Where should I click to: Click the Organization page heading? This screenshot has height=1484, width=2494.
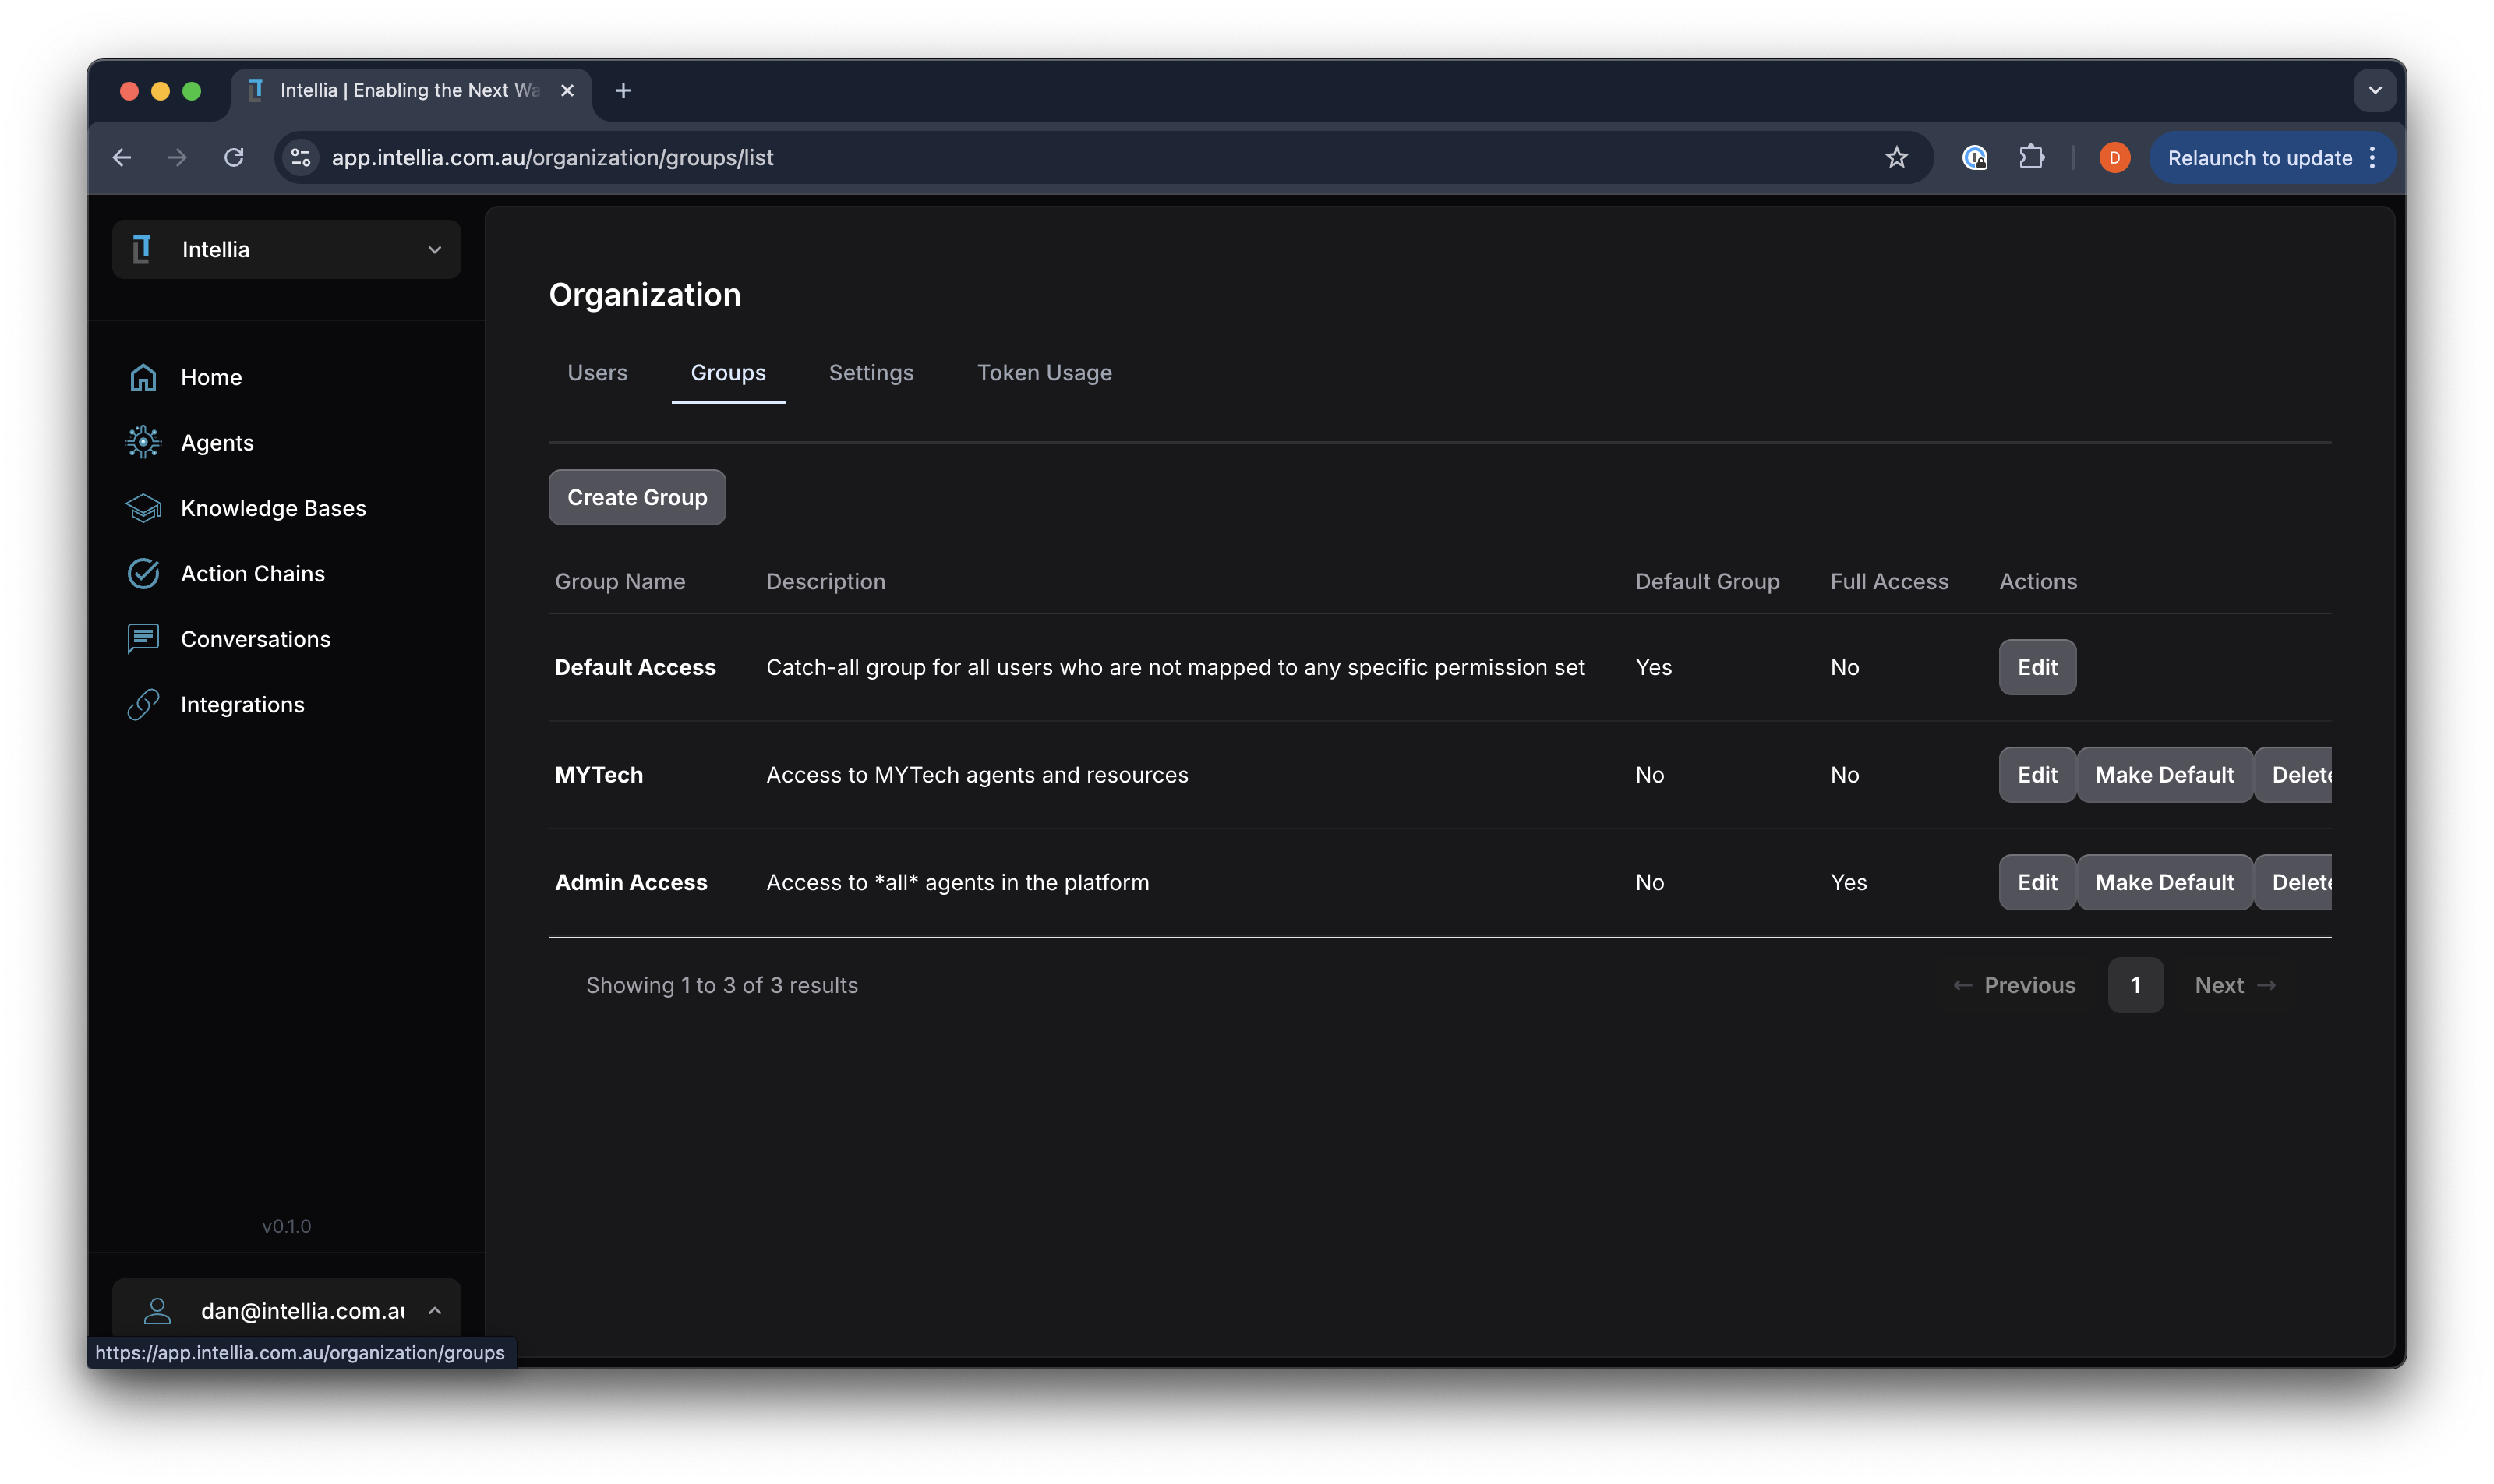click(x=645, y=294)
